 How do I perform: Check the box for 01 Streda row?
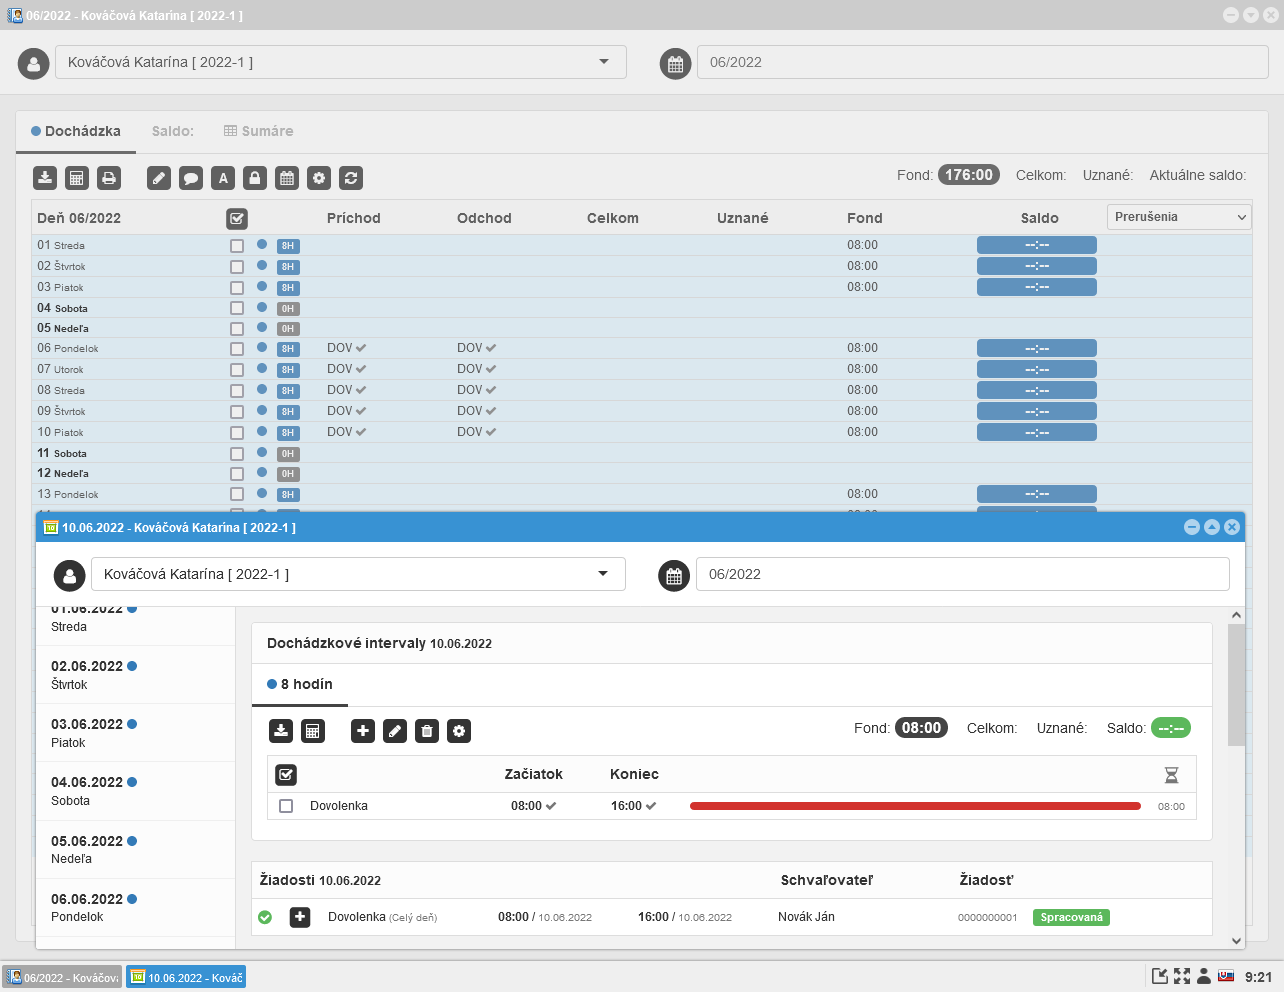[x=237, y=246]
